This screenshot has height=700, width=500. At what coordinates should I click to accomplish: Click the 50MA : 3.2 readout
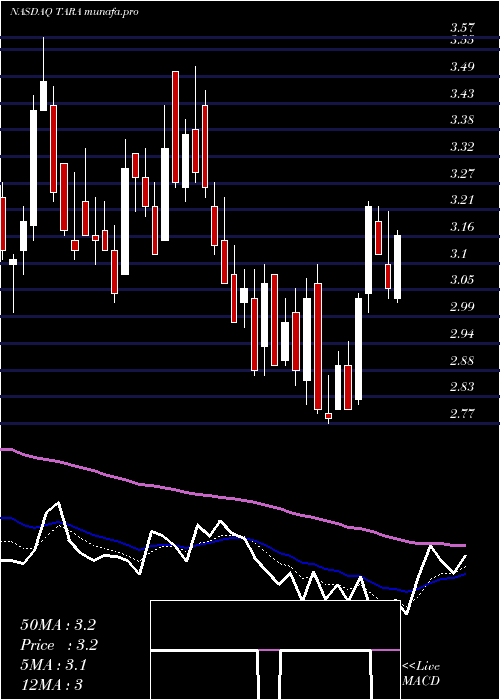click(58, 625)
